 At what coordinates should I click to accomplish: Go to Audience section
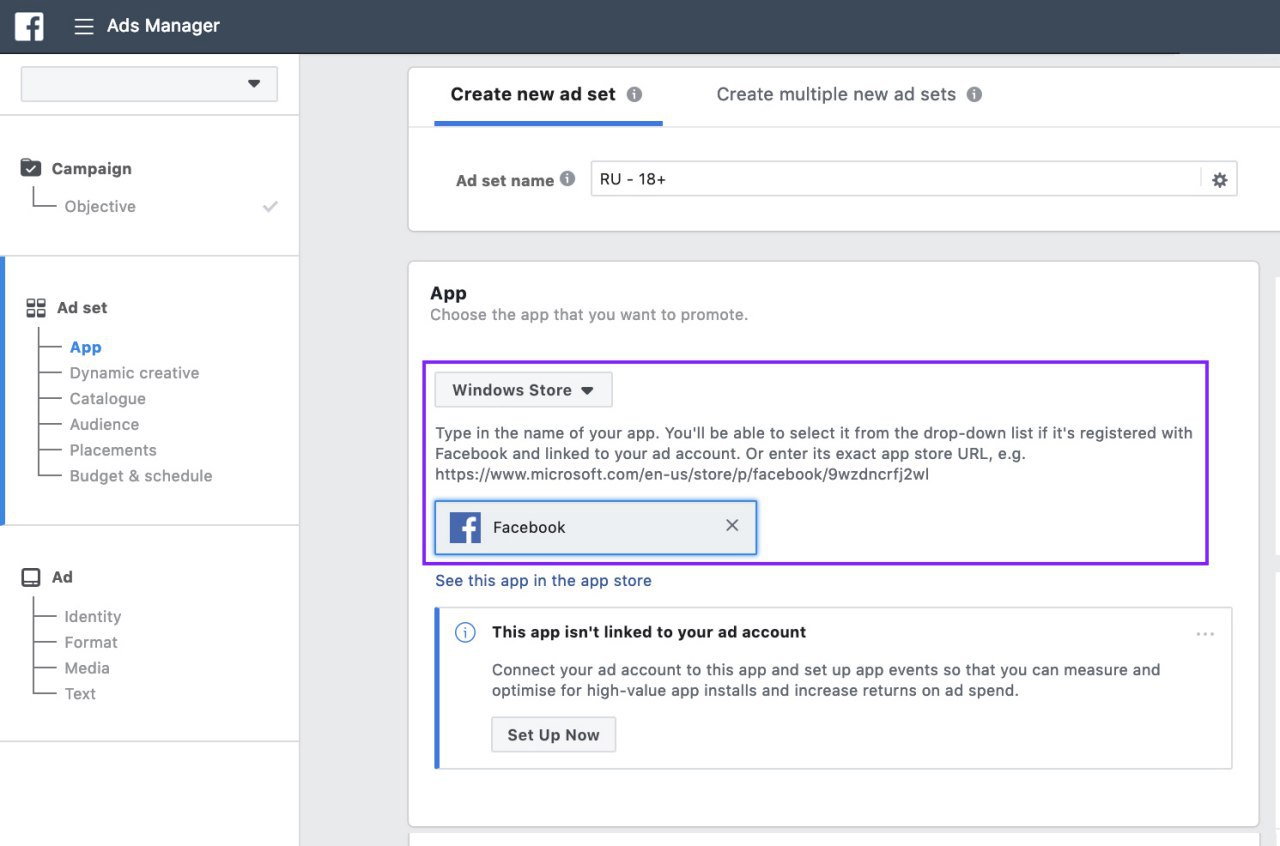(x=104, y=424)
